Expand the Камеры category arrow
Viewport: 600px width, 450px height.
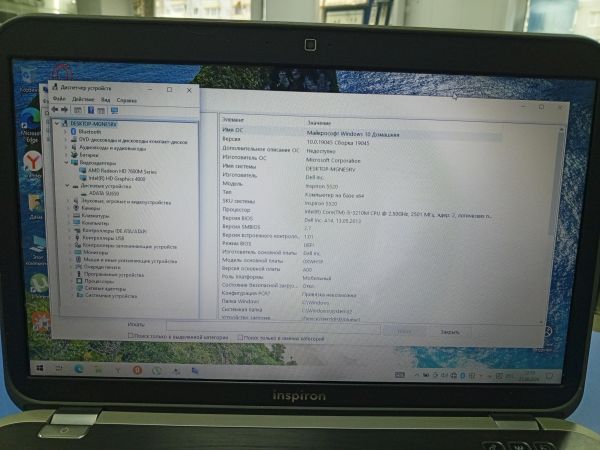click(69, 208)
